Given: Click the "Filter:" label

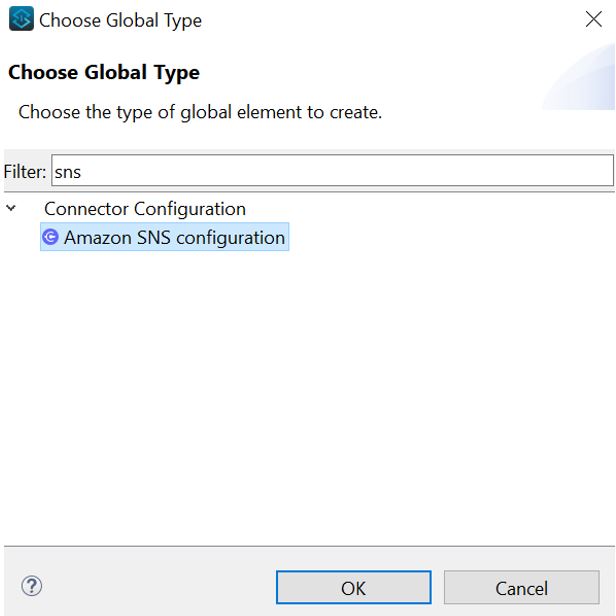Looking at the screenshot, I should coord(25,171).
